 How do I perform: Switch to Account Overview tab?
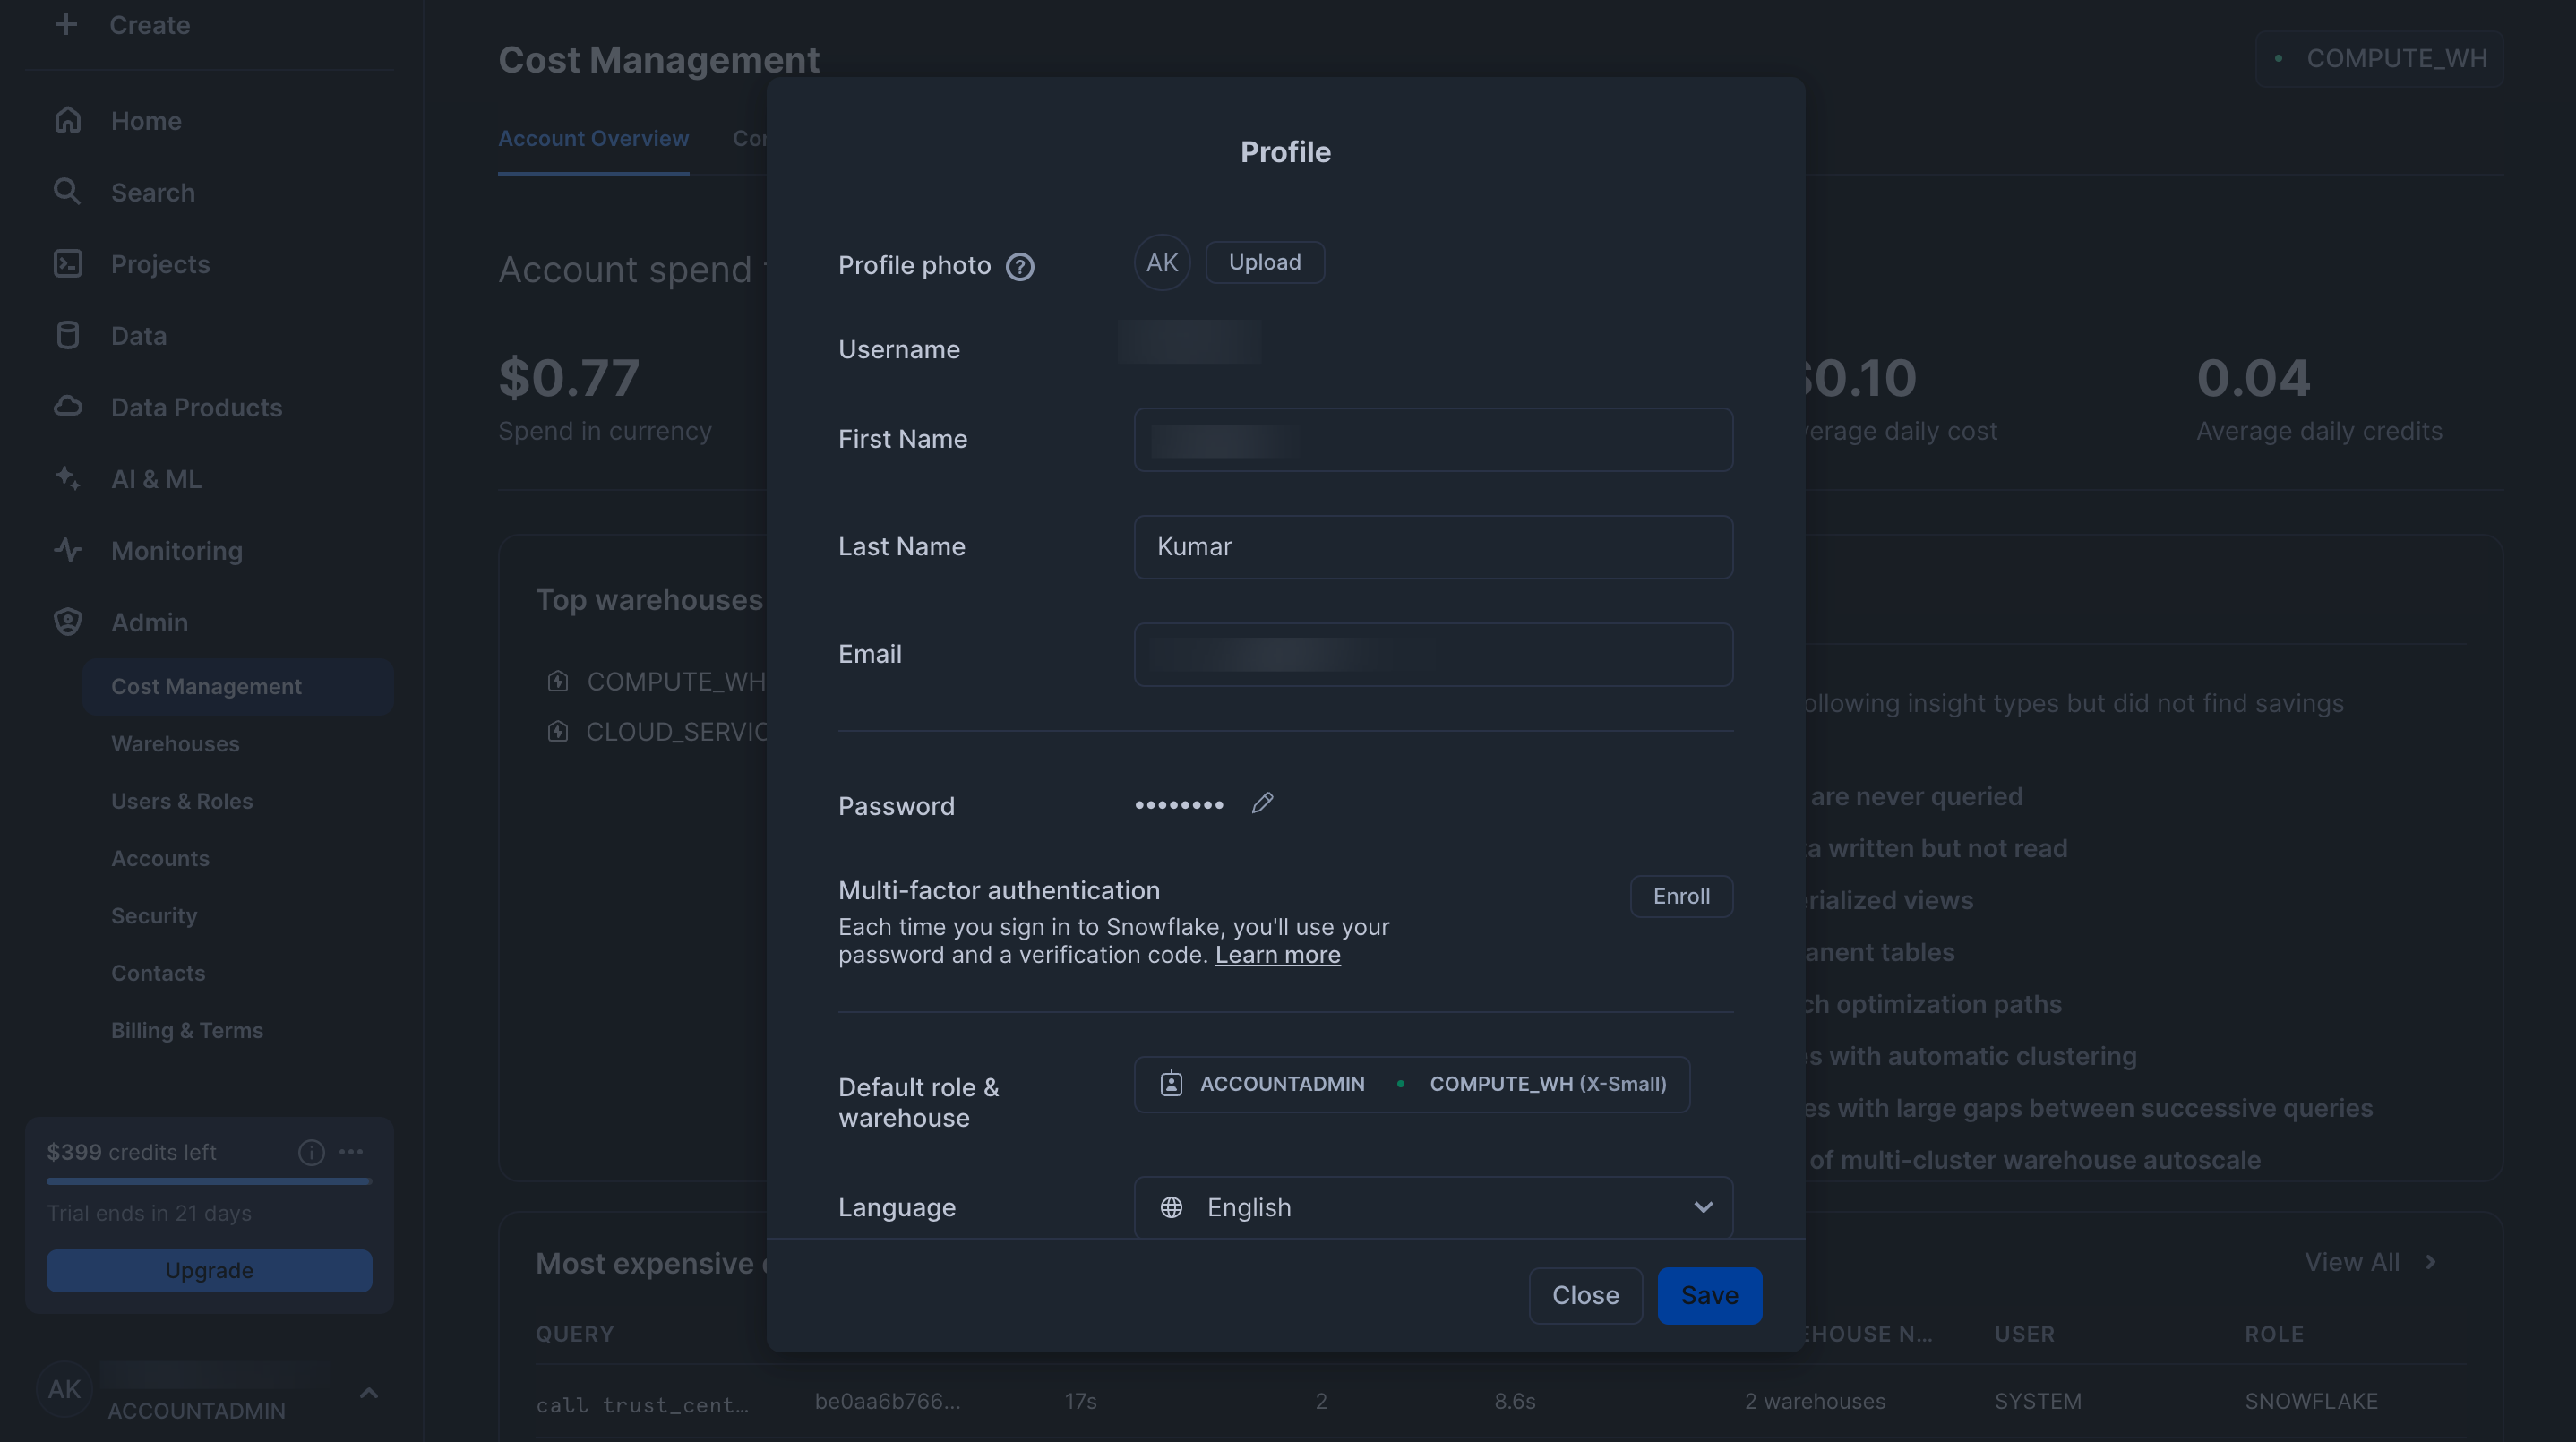click(x=593, y=139)
